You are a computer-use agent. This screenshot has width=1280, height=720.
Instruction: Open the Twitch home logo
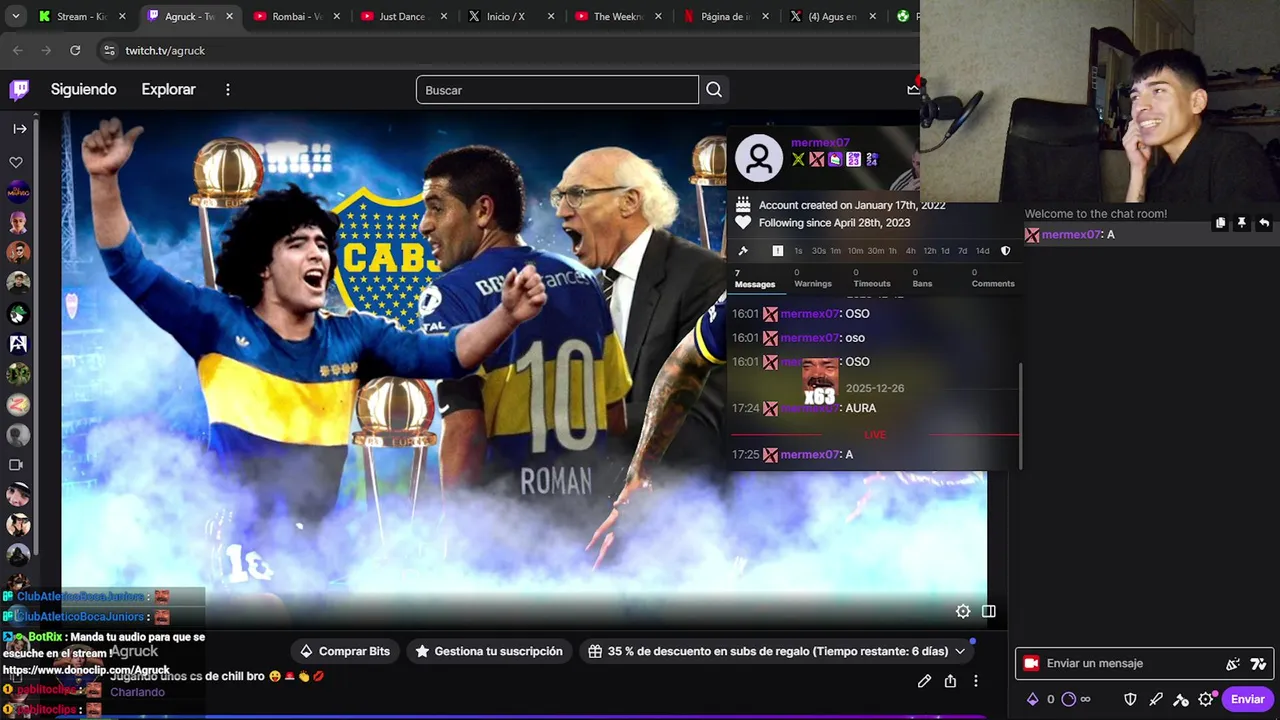(x=19, y=90)
